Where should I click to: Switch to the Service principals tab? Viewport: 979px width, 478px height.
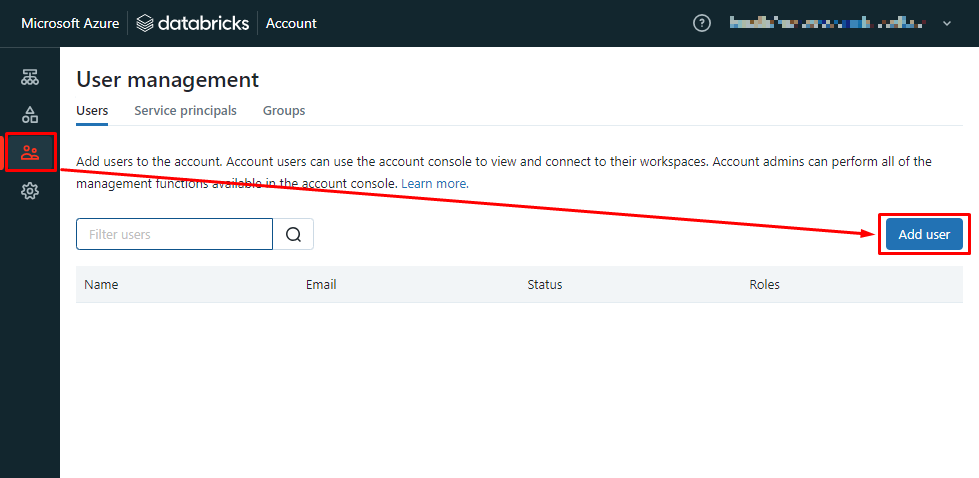(185, 111)
